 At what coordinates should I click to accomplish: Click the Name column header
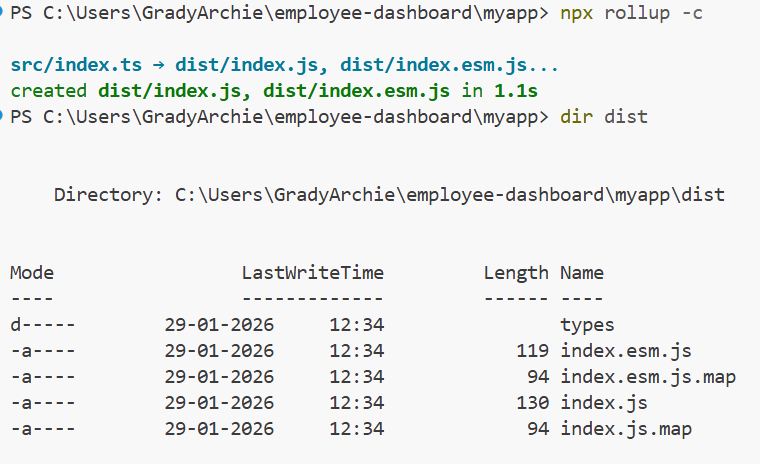581,273
